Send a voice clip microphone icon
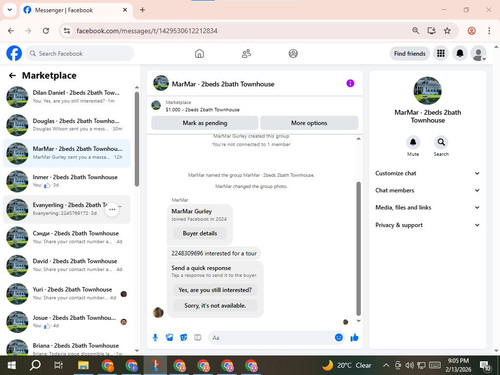 point(155,338)
